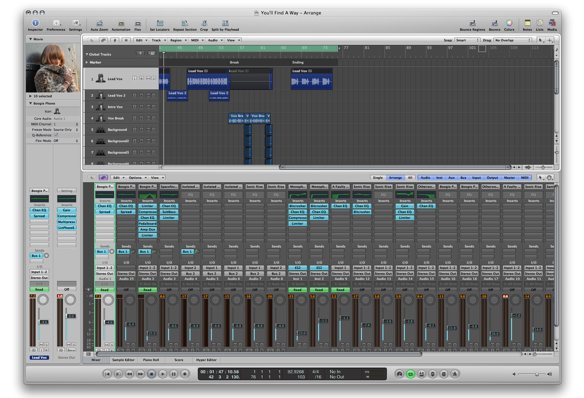Toggle the button left of Cycle in the transport
This screenshot has height=398, width=584.
coord(399,374)
